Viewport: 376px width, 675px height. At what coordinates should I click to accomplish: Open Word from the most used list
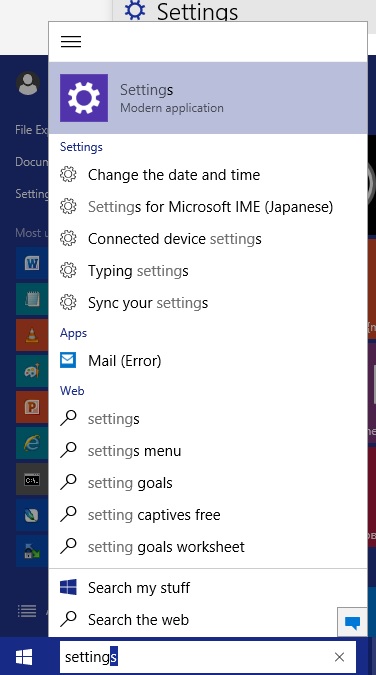point(32,263)
